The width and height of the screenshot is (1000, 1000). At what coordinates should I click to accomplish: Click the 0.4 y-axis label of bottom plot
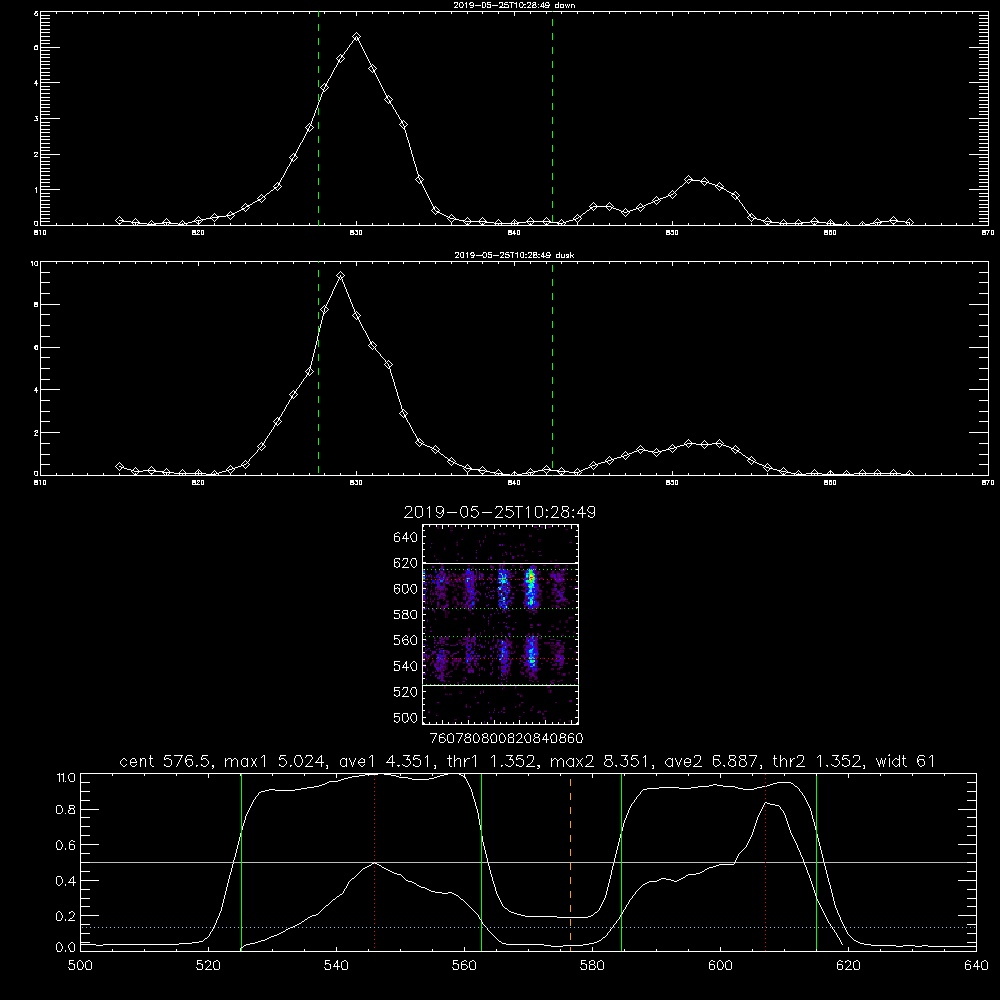pos(66,881)
